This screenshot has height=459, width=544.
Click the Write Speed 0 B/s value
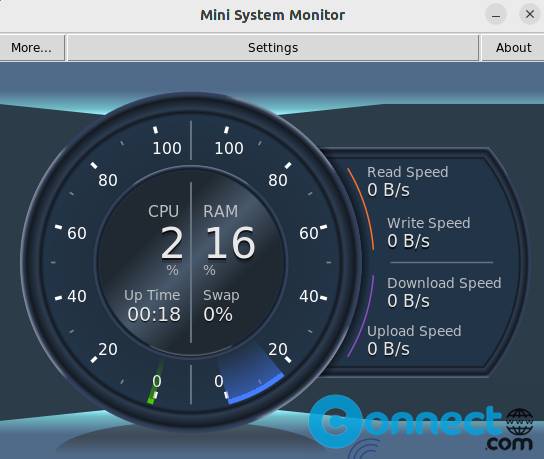[408, 241]
